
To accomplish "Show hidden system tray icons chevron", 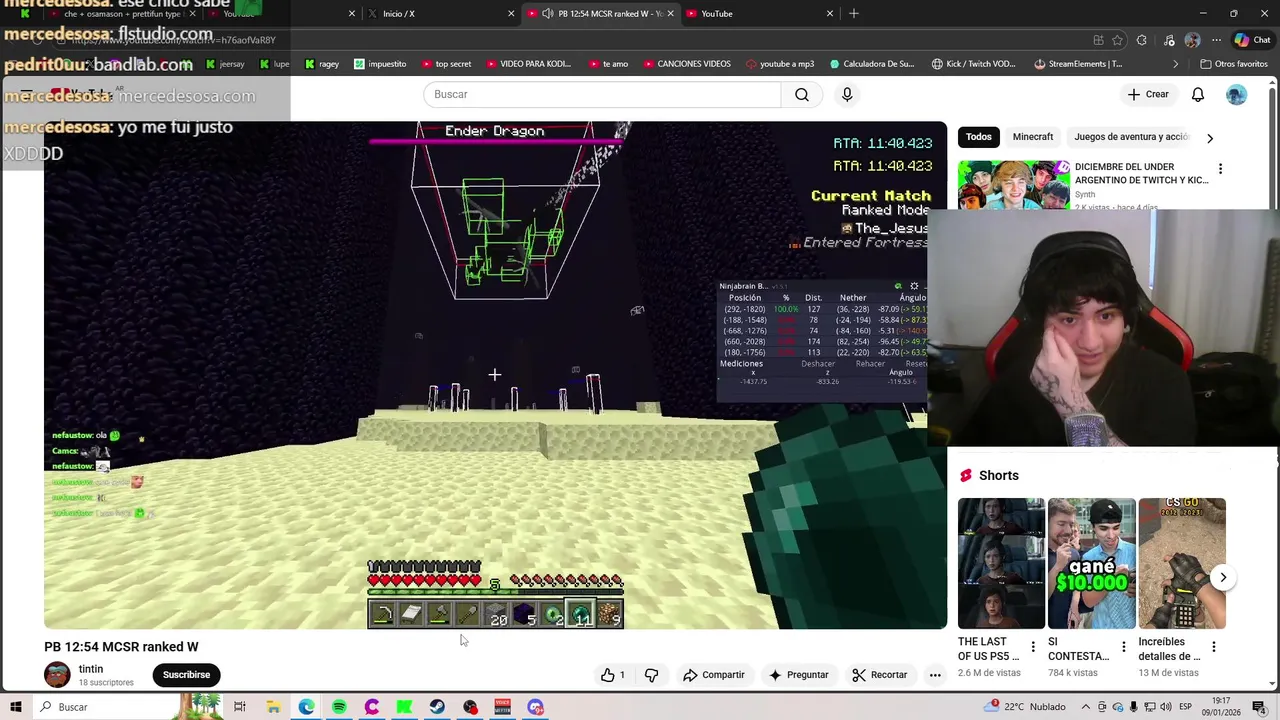I will coord(1086,707).
